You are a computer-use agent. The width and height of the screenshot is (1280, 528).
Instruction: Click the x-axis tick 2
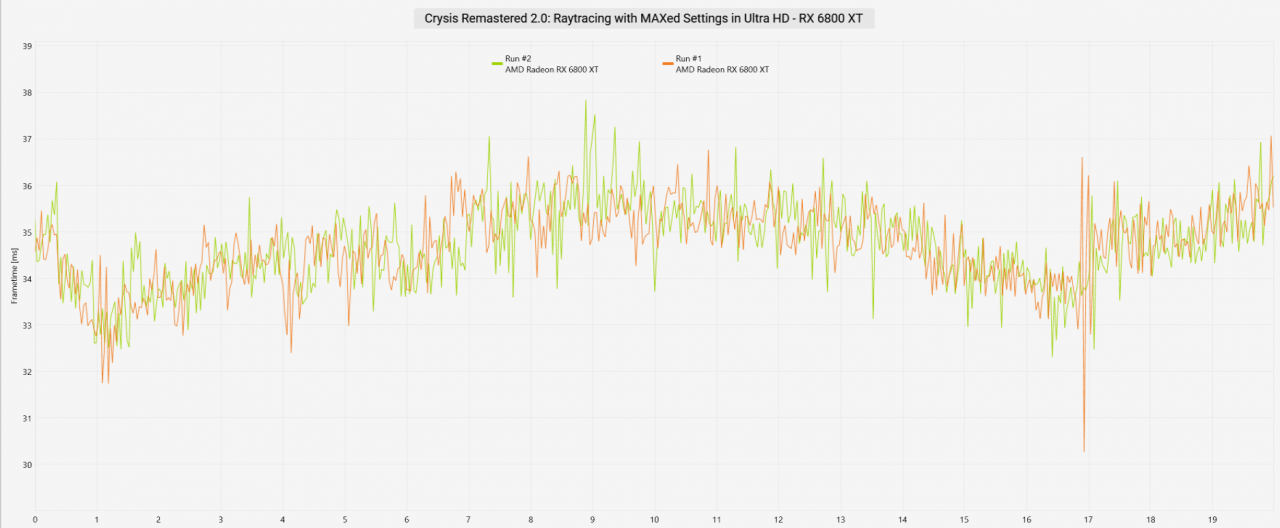(x=159, y=520)
